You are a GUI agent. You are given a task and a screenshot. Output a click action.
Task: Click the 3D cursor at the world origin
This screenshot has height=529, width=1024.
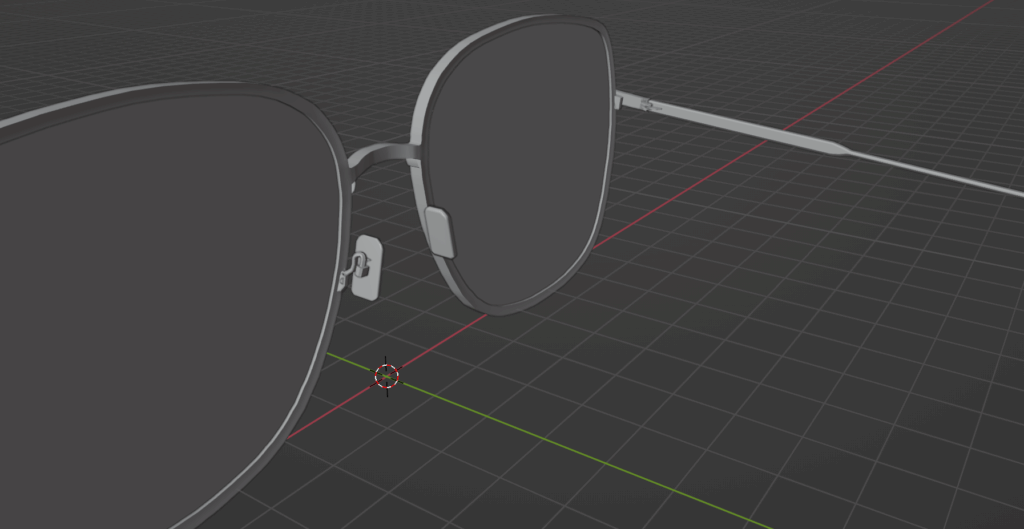[387, 375]
